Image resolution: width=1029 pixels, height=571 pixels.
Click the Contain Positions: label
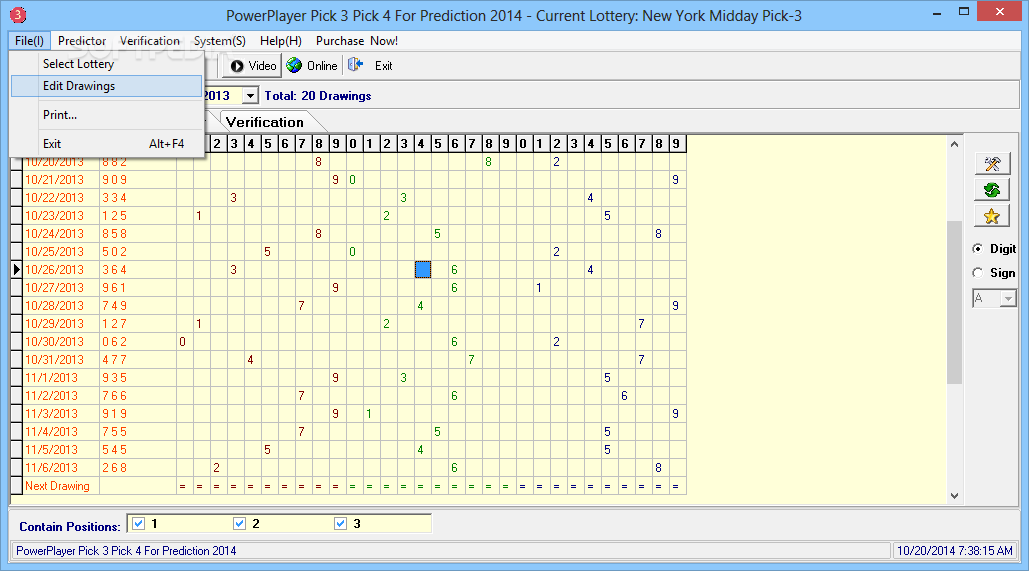70,526
